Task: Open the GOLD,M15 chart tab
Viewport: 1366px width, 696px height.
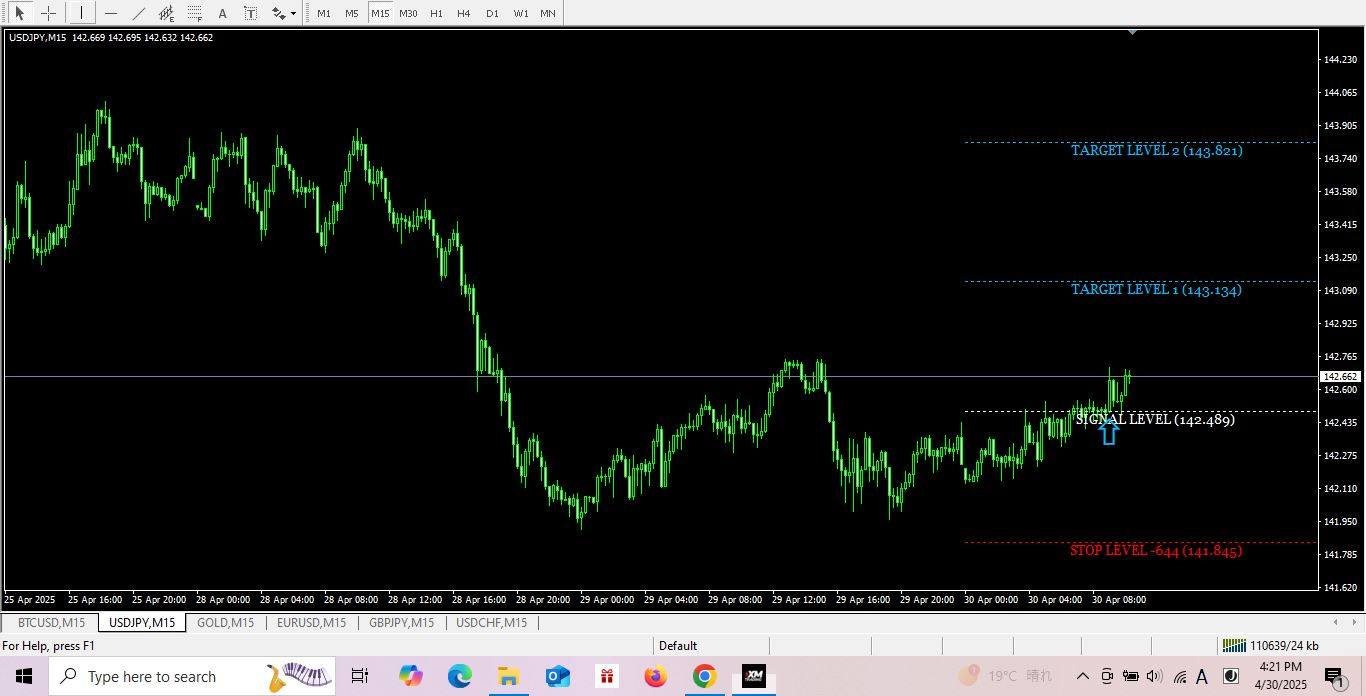Action: click(x=225, y=623)
